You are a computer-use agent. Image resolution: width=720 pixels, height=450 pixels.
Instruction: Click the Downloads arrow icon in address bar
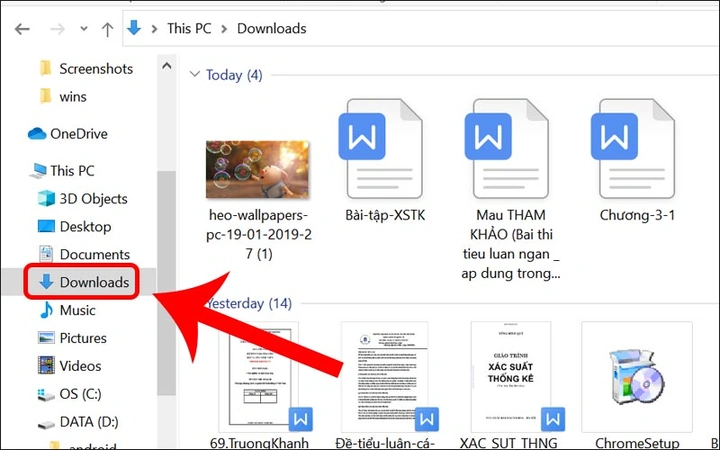(x=134, y=28)
